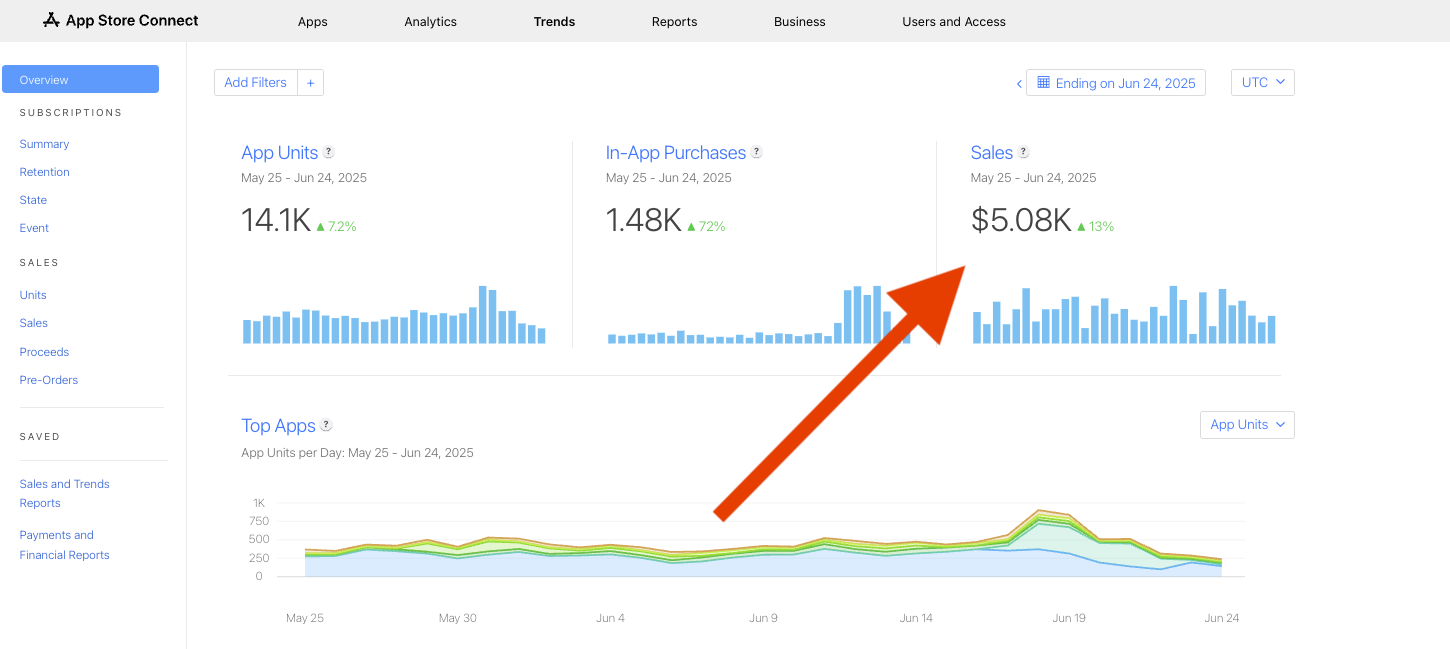
Task: Click the App Store Connect apple logo
Action: [51, 19]
